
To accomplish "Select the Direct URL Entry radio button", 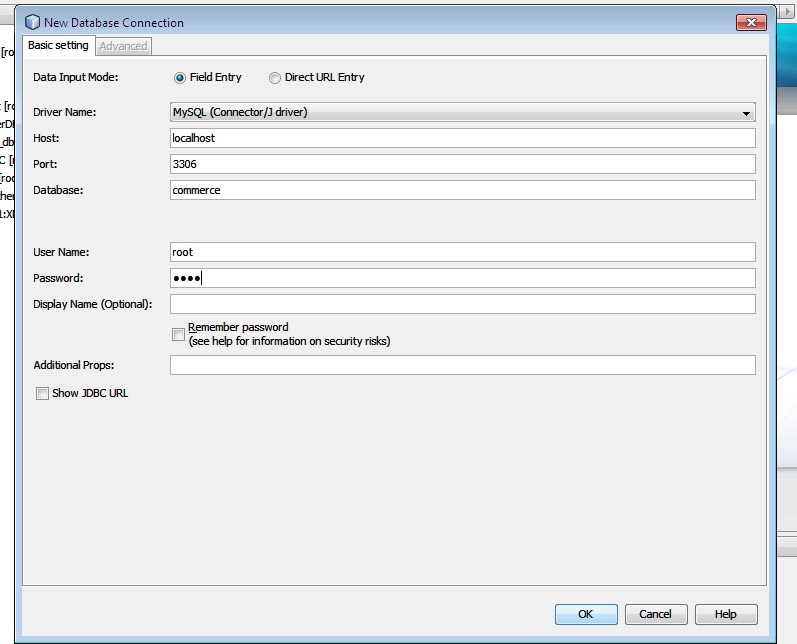I will tap(274, 78).
